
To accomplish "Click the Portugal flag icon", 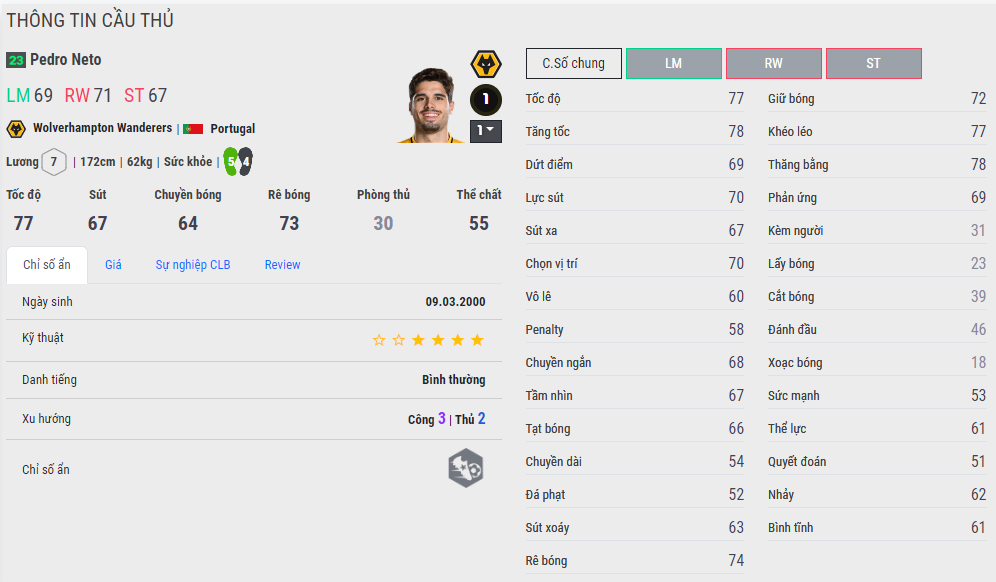I will 193,129.
